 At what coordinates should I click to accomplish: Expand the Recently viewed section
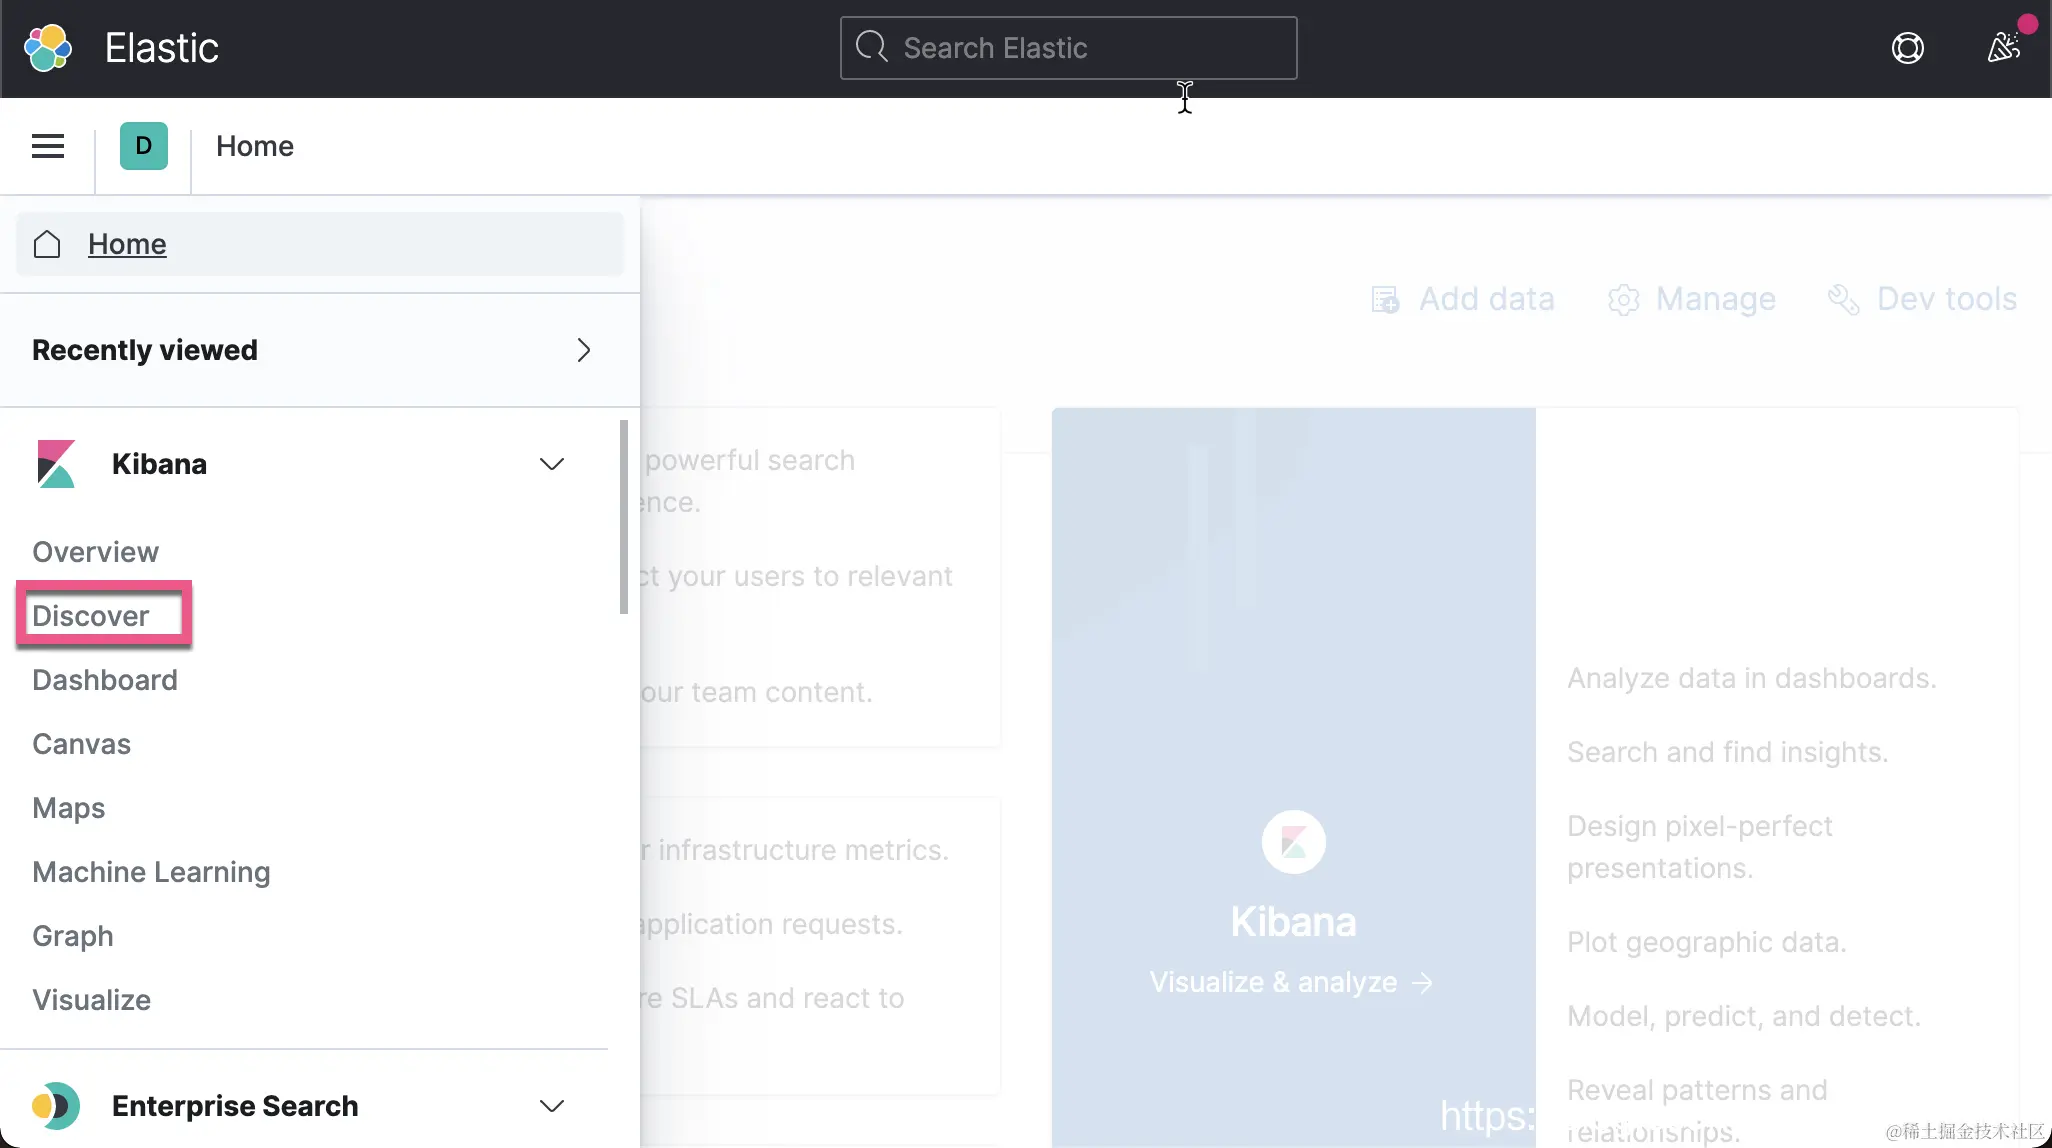pos(584,350)
